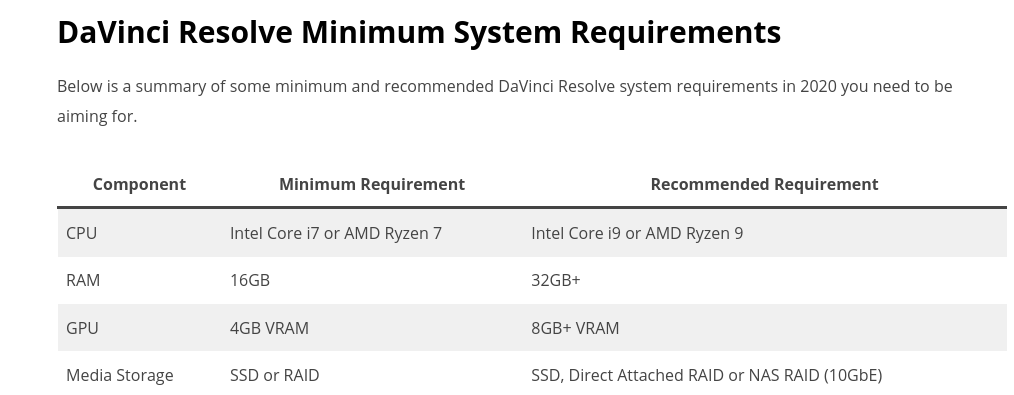Viewport: 1014px width, 395px height.
Task: Click the 4GB VRAM cell
Action: pos(269,328)
